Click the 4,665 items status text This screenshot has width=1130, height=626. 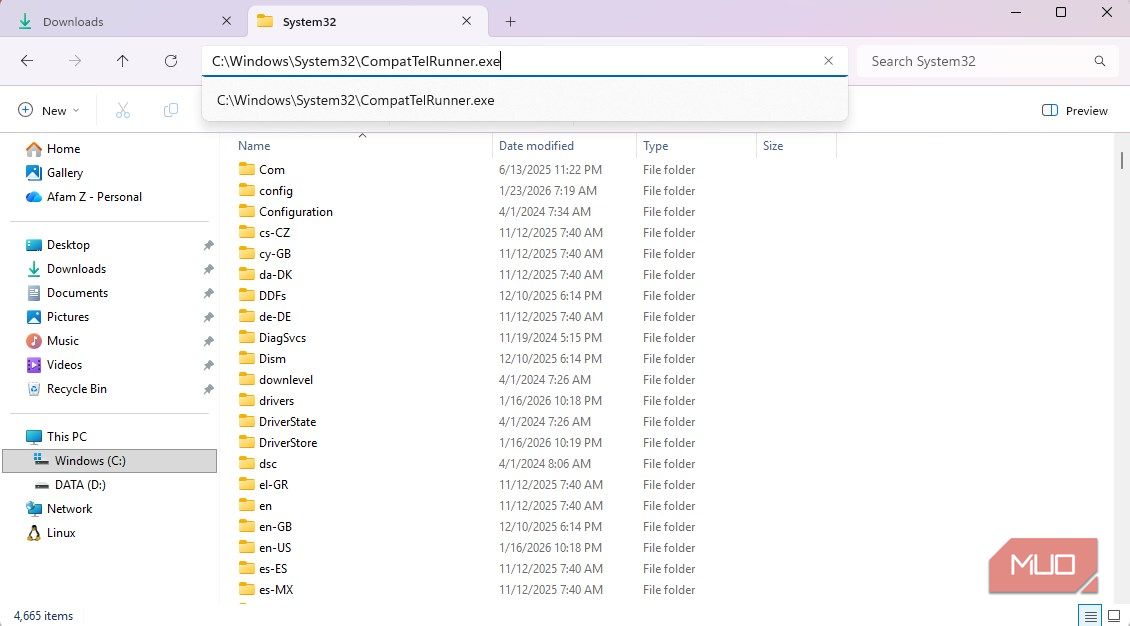pos(43,616)
